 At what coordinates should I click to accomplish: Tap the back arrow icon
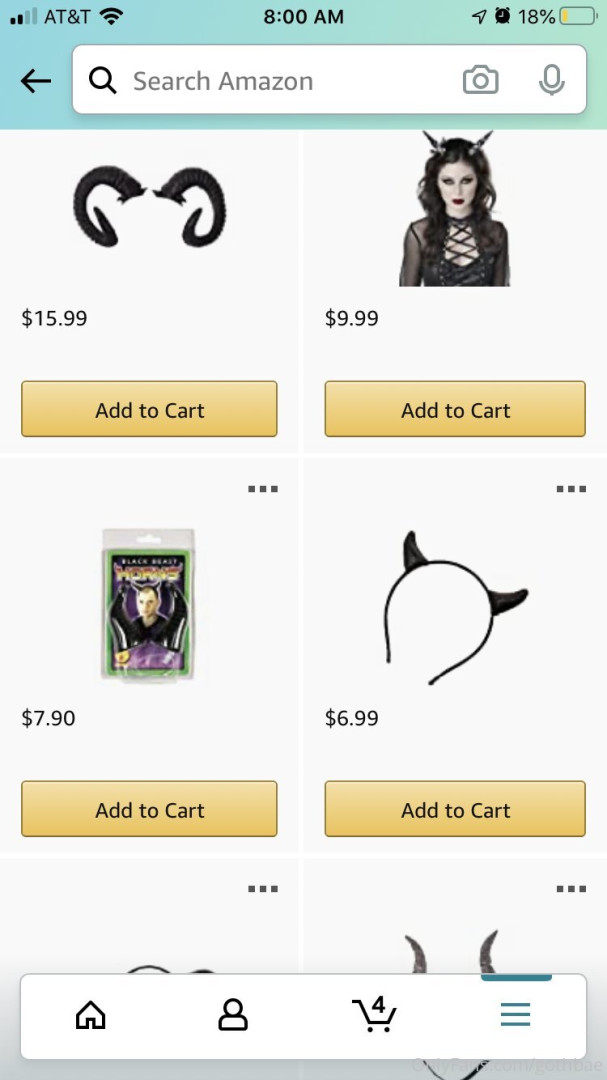tap(36, 81)
